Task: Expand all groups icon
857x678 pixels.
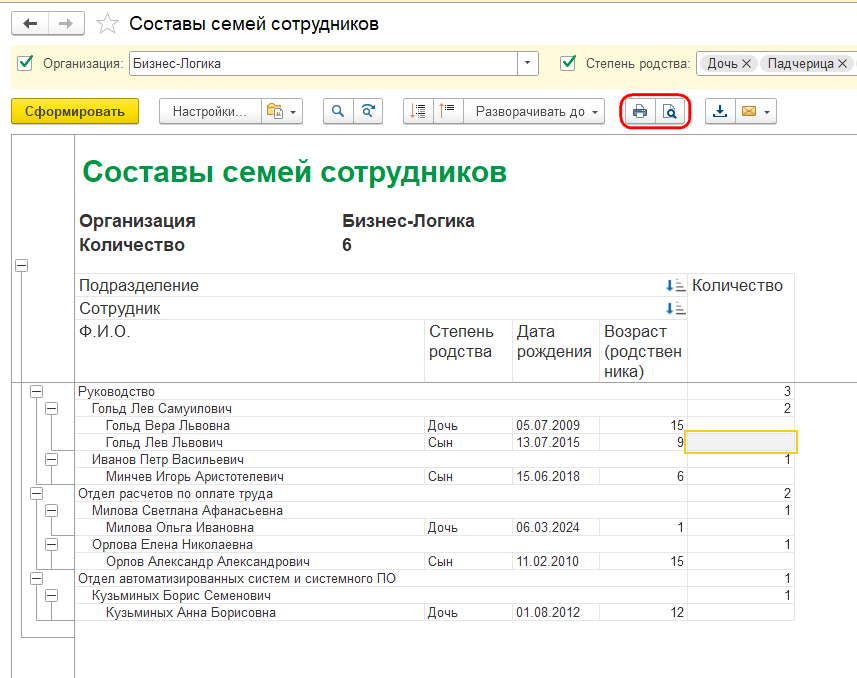Action: pyautogui.click(x=448, y=112)
